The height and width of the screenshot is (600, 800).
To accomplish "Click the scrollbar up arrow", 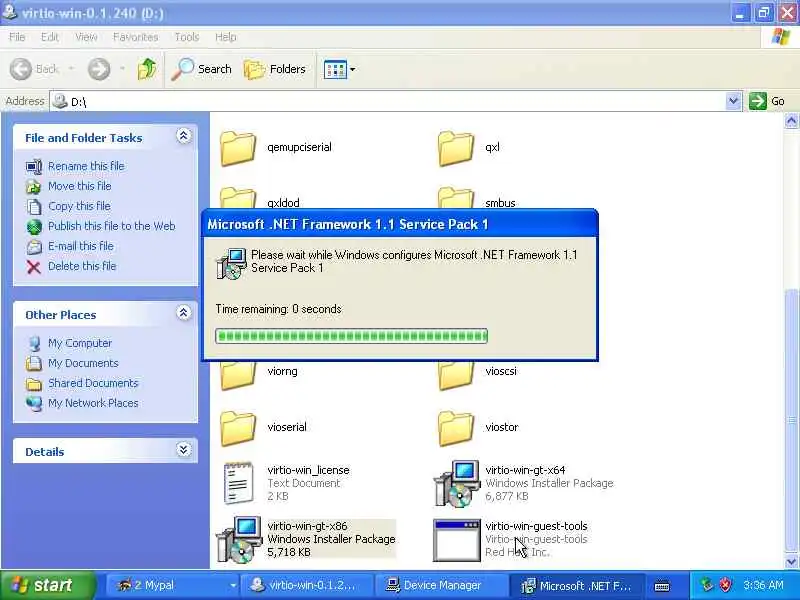I will point(791,121).
